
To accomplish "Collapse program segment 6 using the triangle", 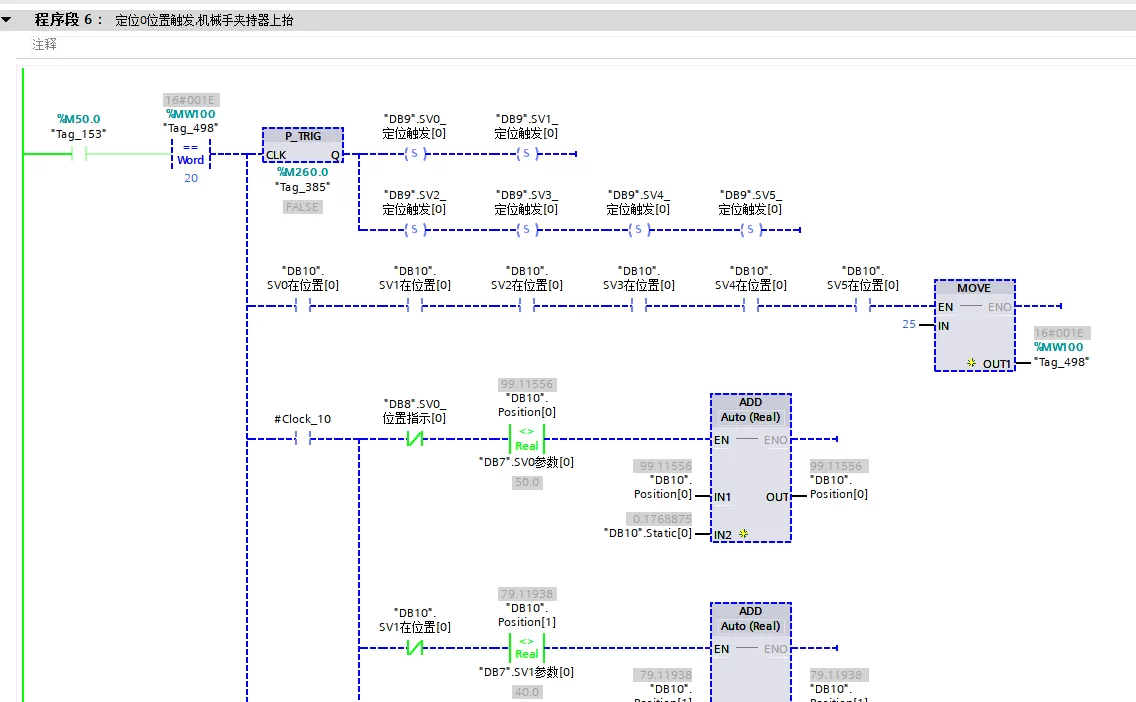I will click(x=7, y=20).
